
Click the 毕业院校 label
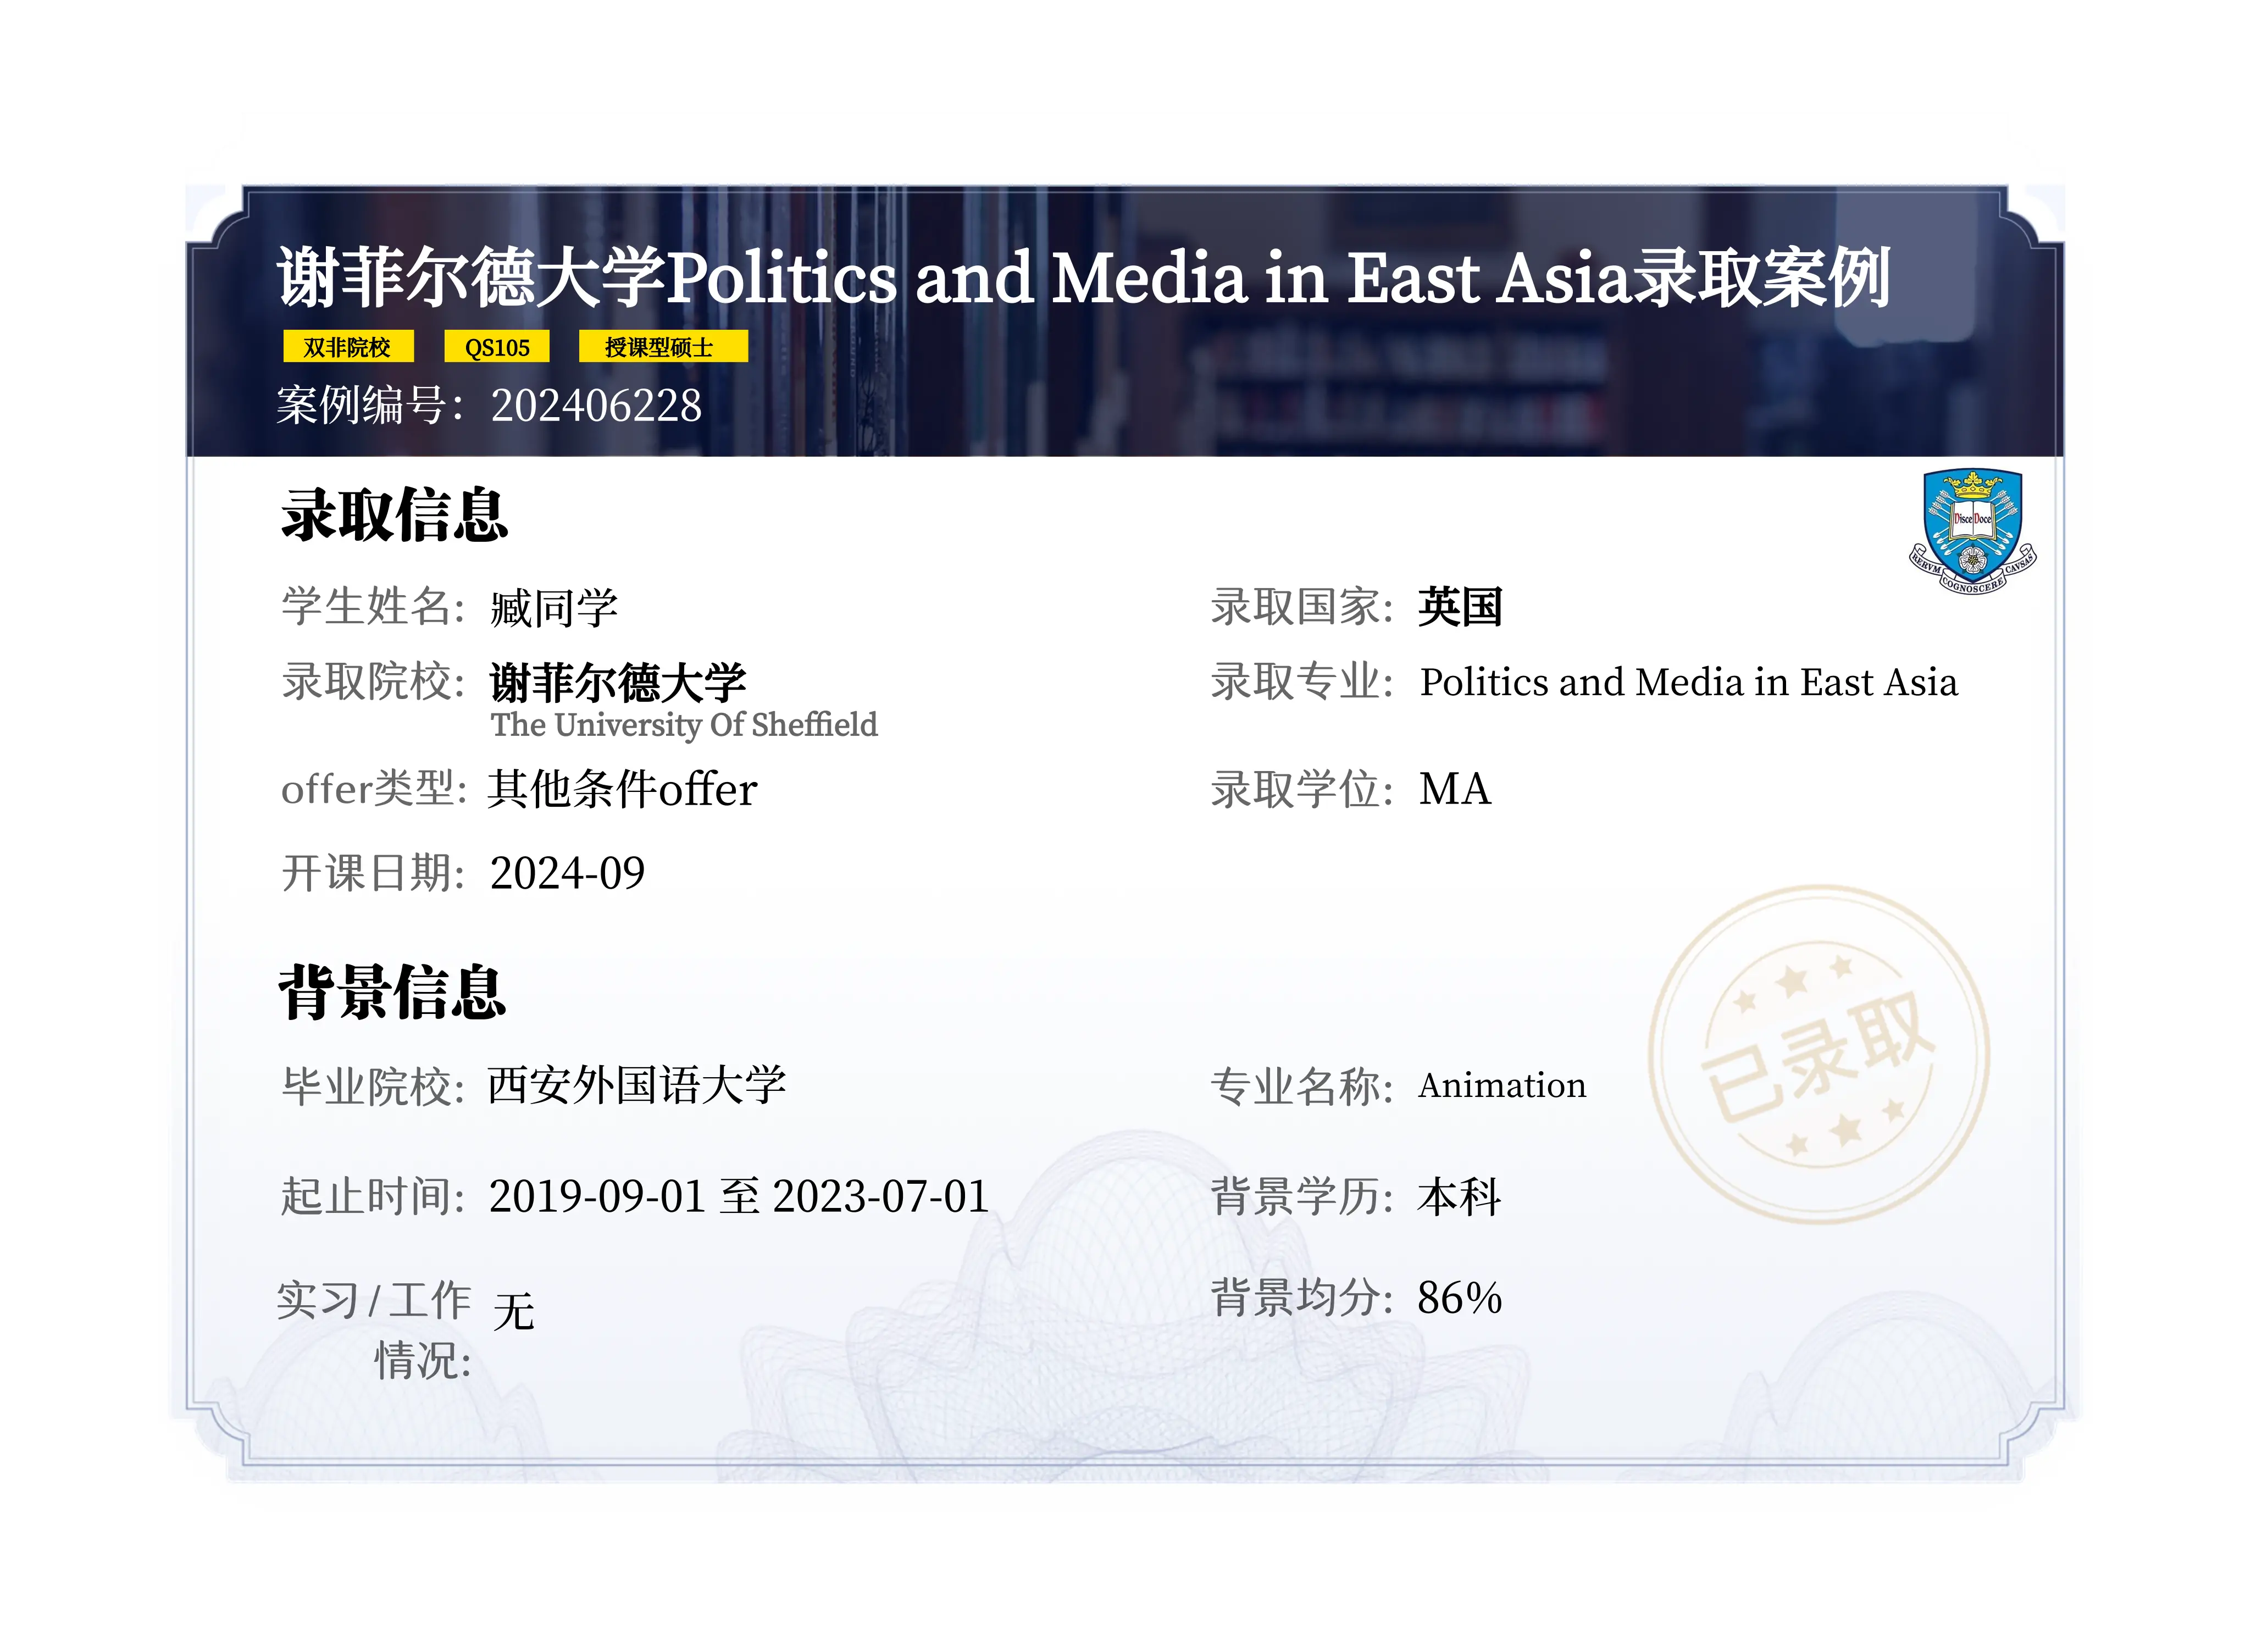(373, 1087)
